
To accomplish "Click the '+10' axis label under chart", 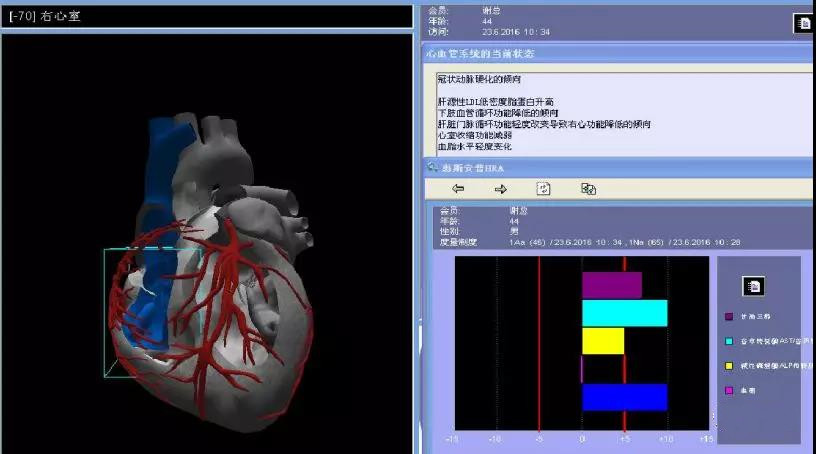I will pyautogui.click(x=666, y=439).
